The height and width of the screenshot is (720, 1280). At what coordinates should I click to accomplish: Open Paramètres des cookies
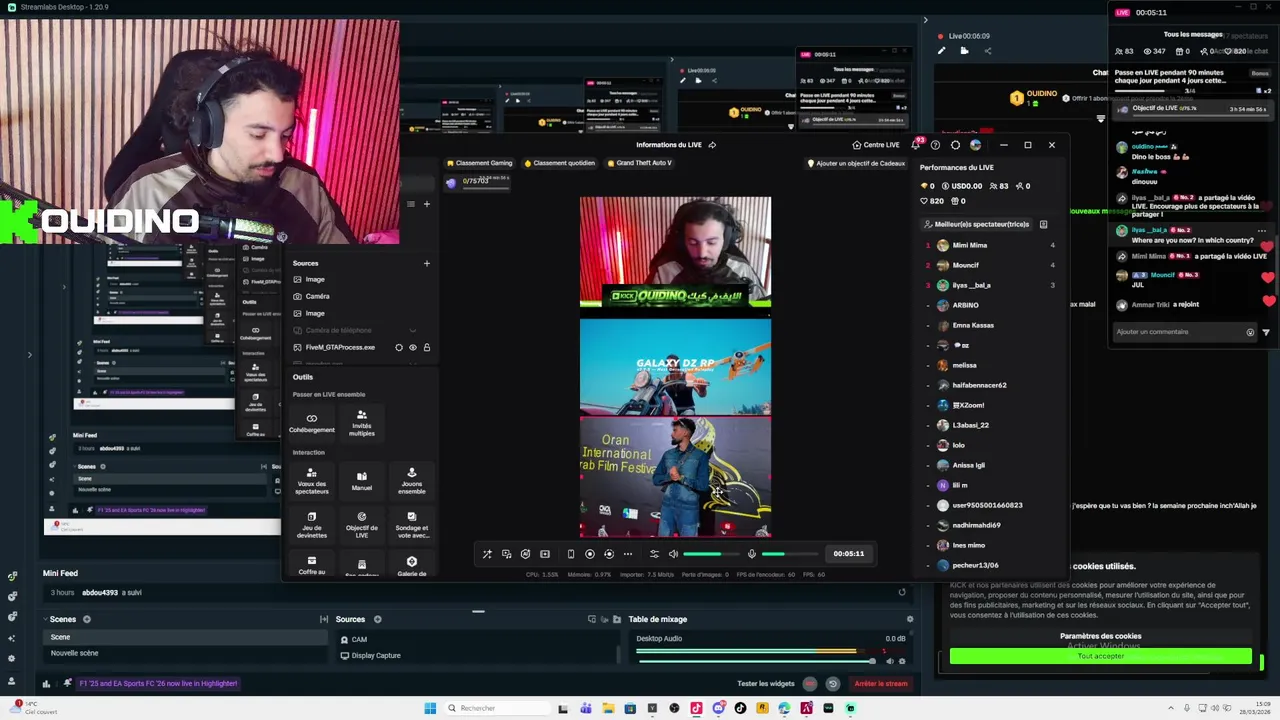[x=1100, y=636]
